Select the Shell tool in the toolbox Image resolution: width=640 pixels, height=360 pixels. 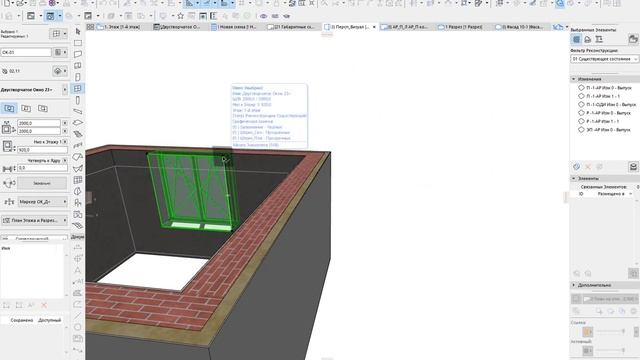pos(78,169)
